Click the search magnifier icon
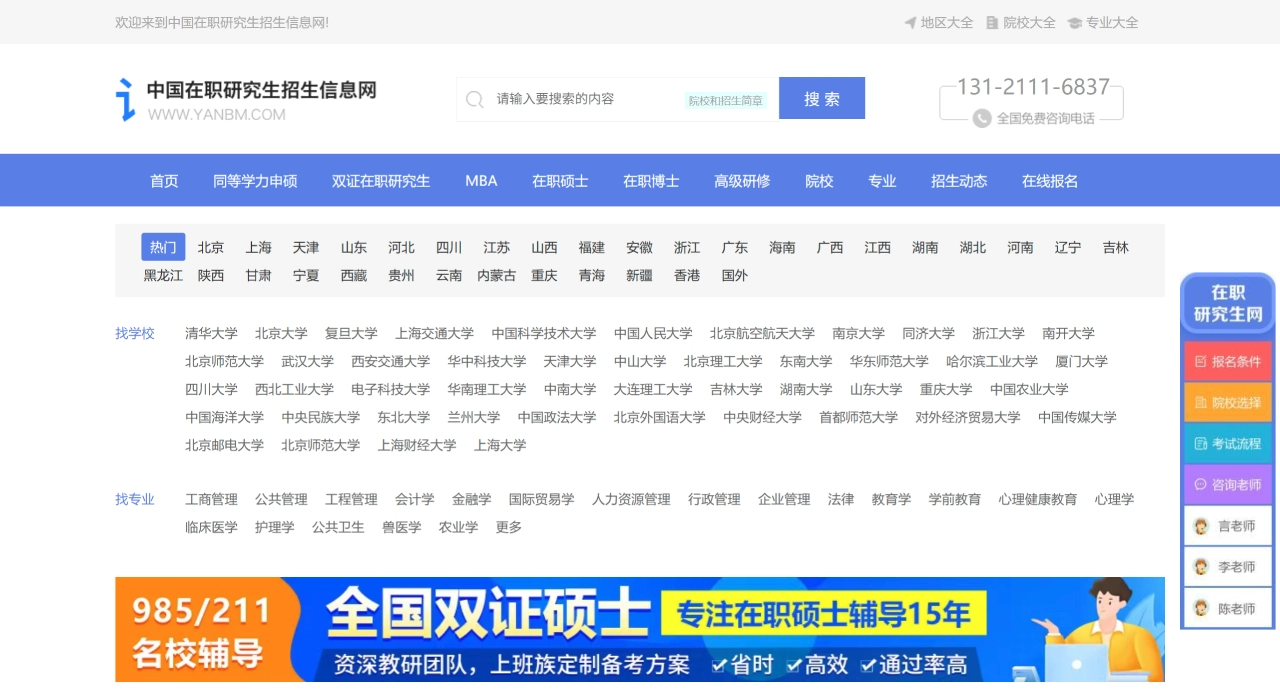This screenshot has width=1280, height=698. click(475, 99)
